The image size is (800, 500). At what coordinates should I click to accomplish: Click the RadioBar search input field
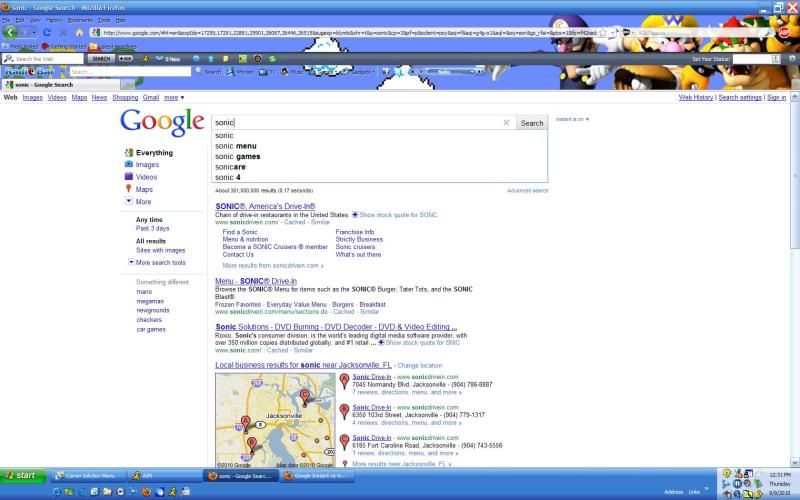click(x=130, y=72)
